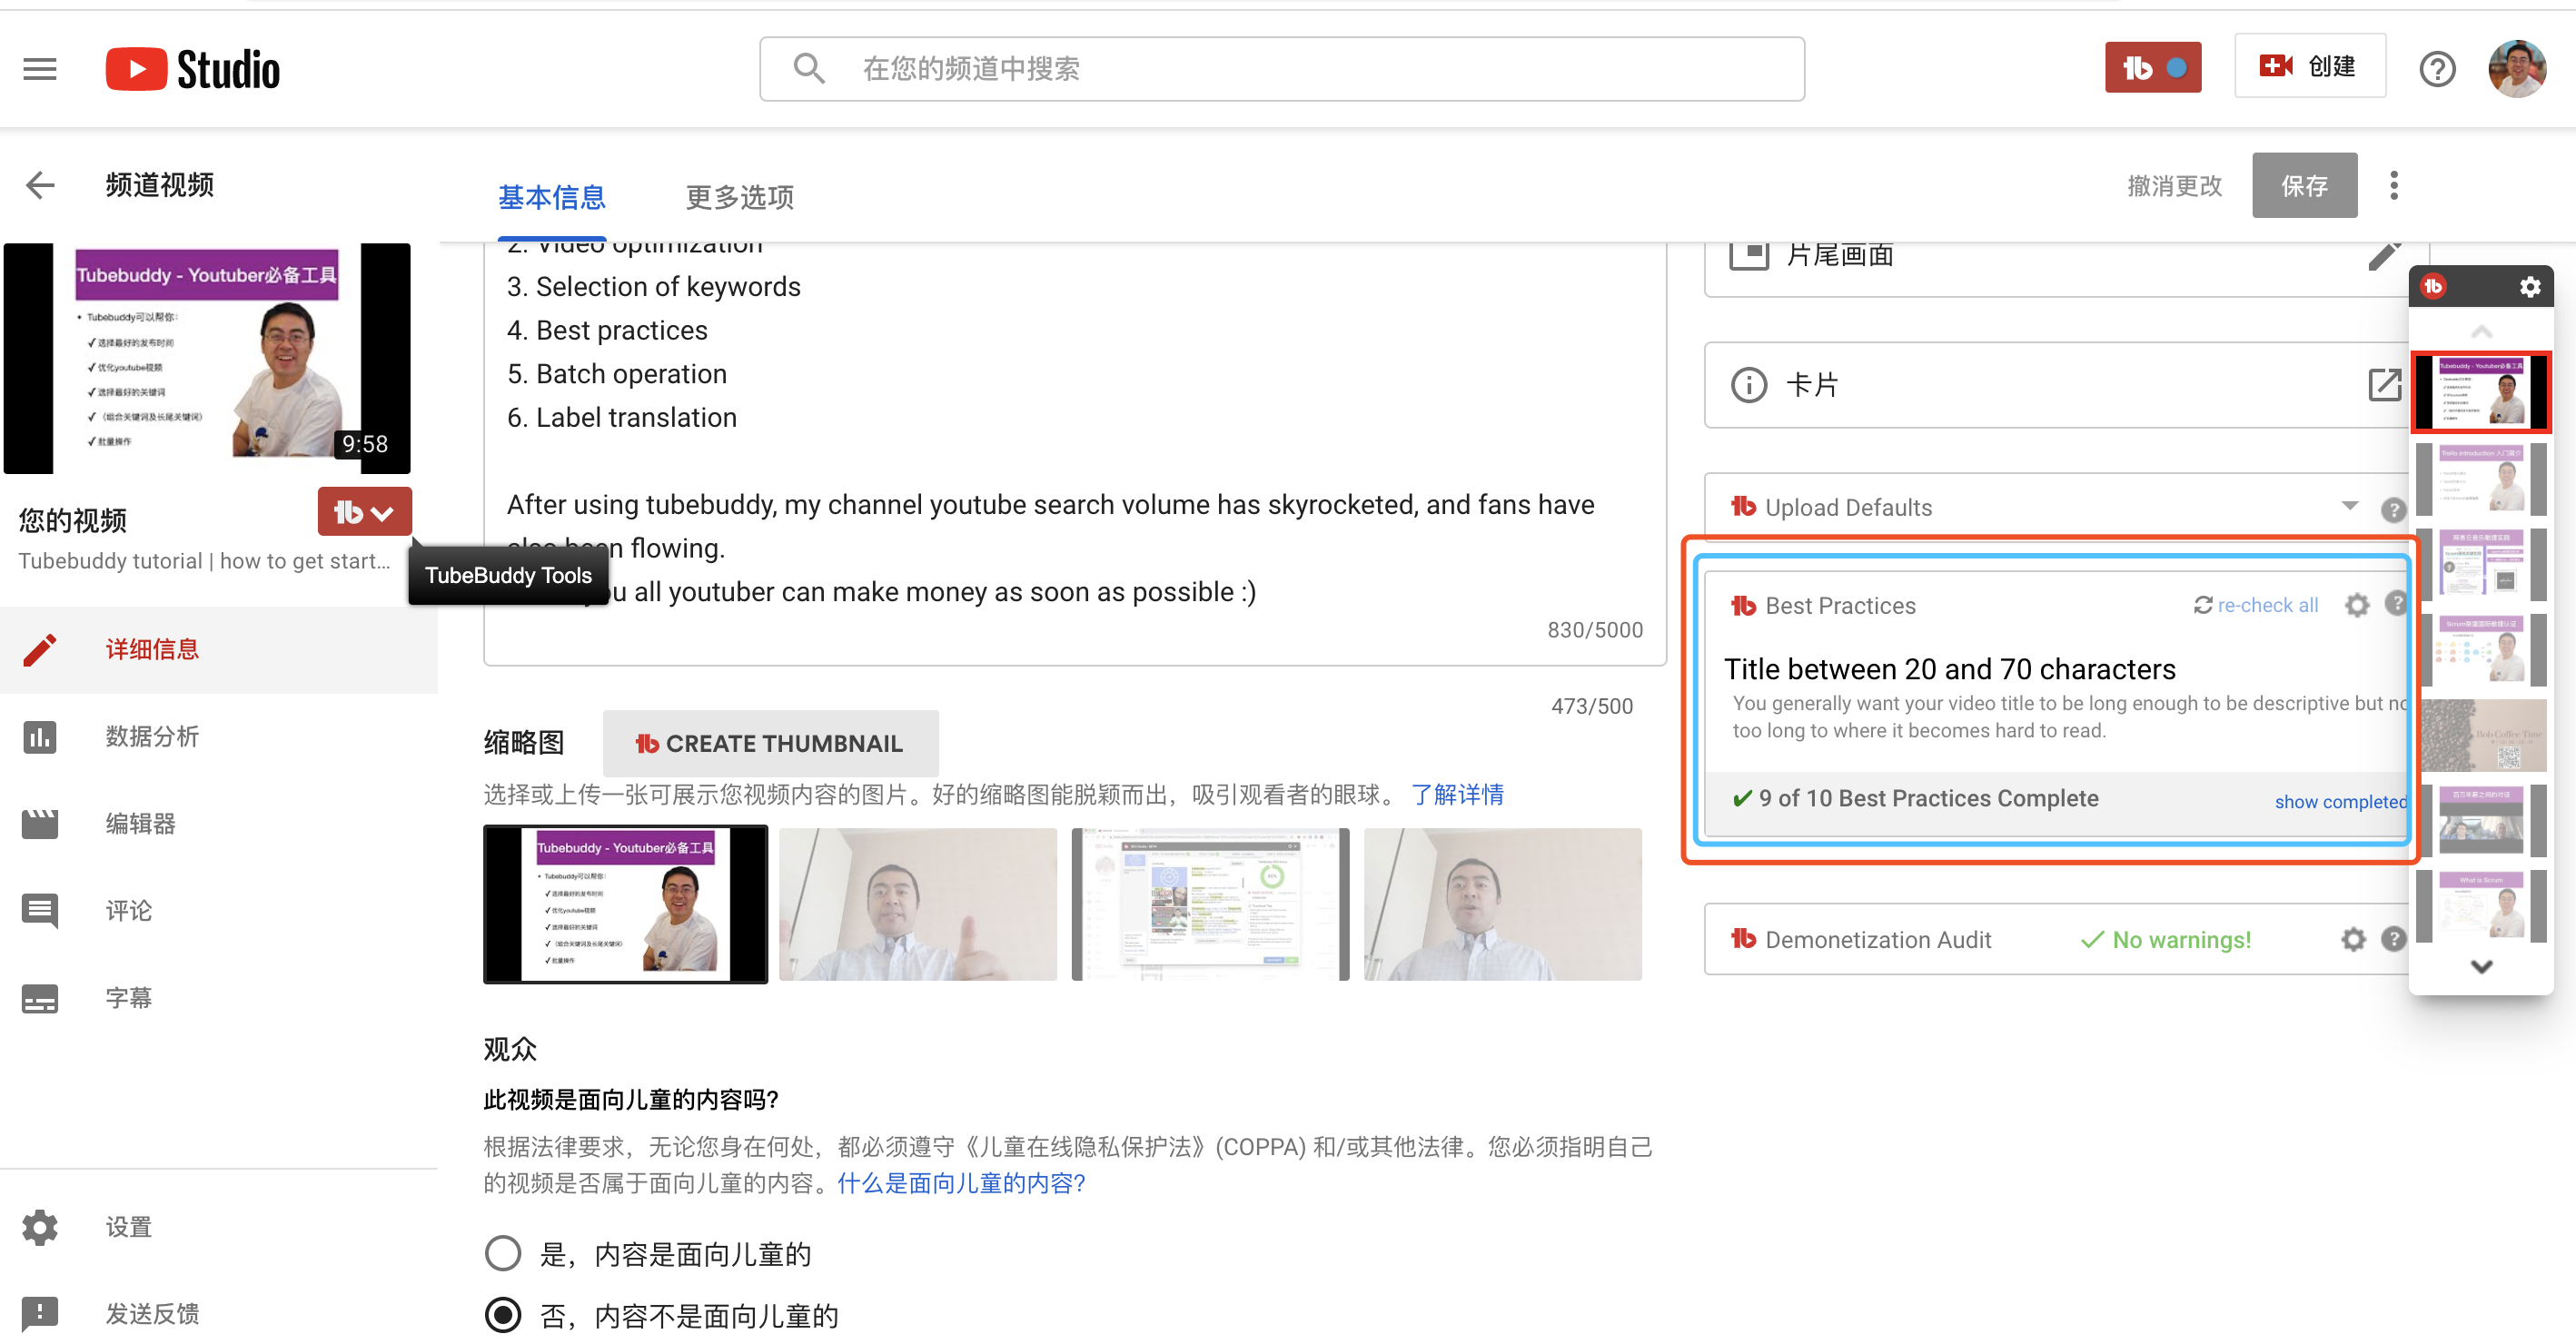
Task: Open 详细信息 in the sidebar
Action: (x=219, y=649)
